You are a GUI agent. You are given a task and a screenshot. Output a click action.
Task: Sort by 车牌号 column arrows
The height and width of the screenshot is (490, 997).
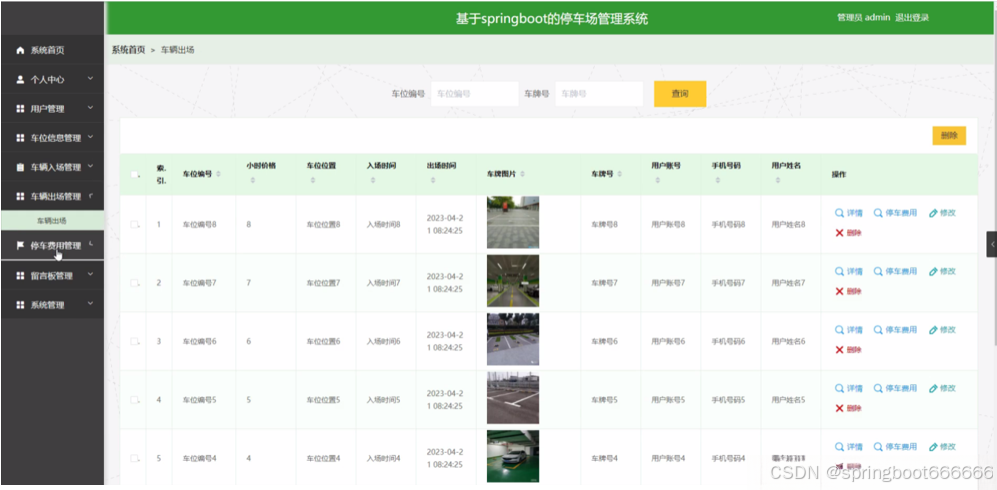tap(619, 174)
